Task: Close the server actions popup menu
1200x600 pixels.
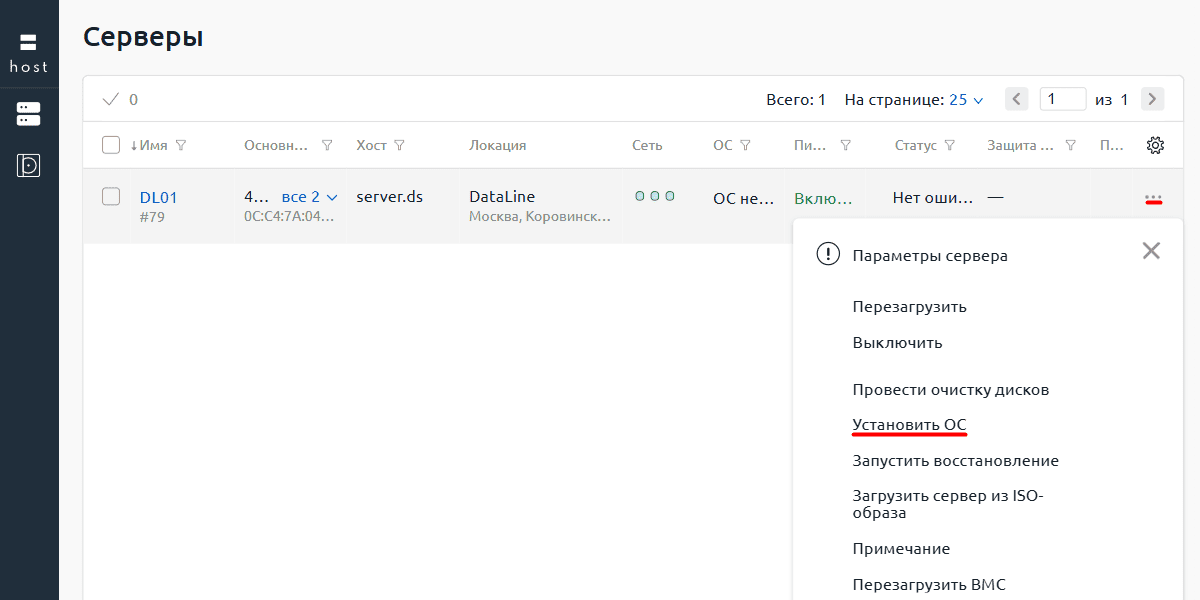Action: (1151, 251)
